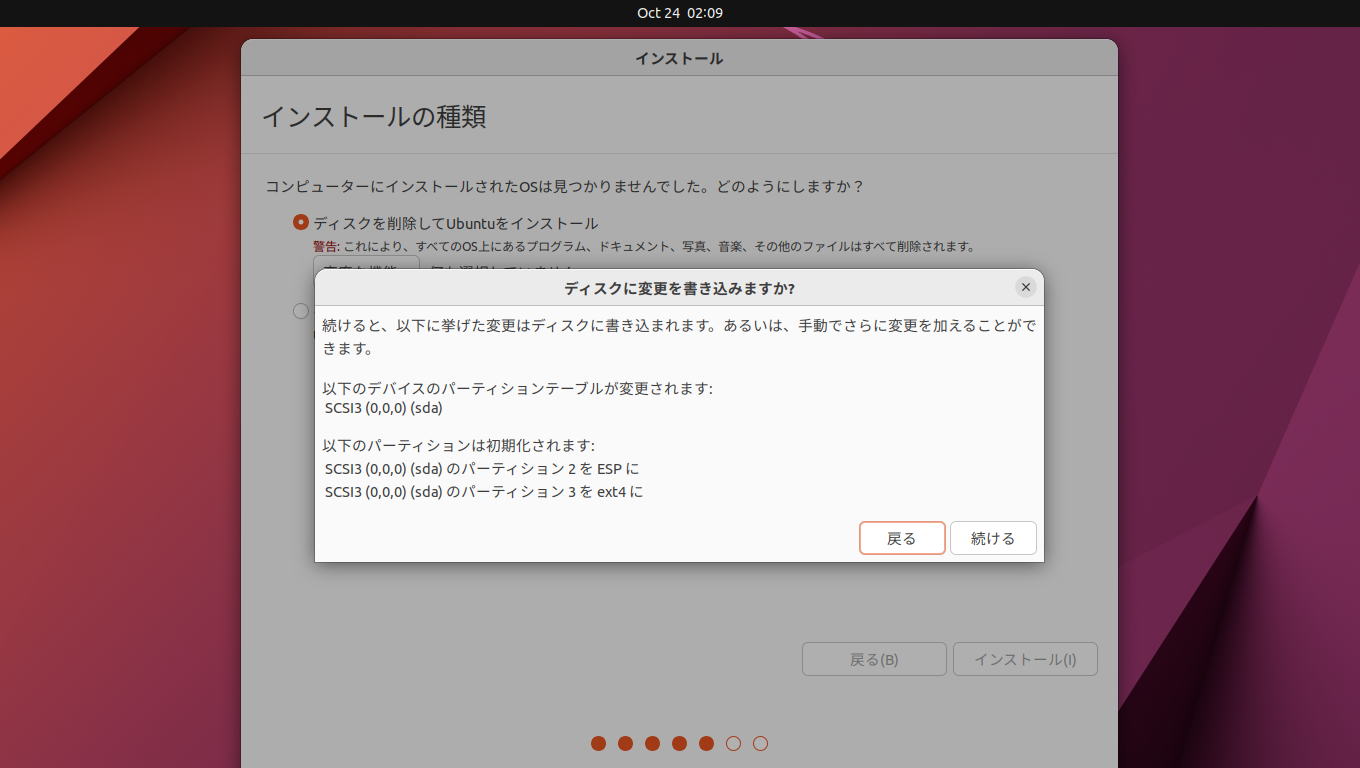Select the second radio option below the dialog edge
1360x768 pixels.
pos(301,311)
